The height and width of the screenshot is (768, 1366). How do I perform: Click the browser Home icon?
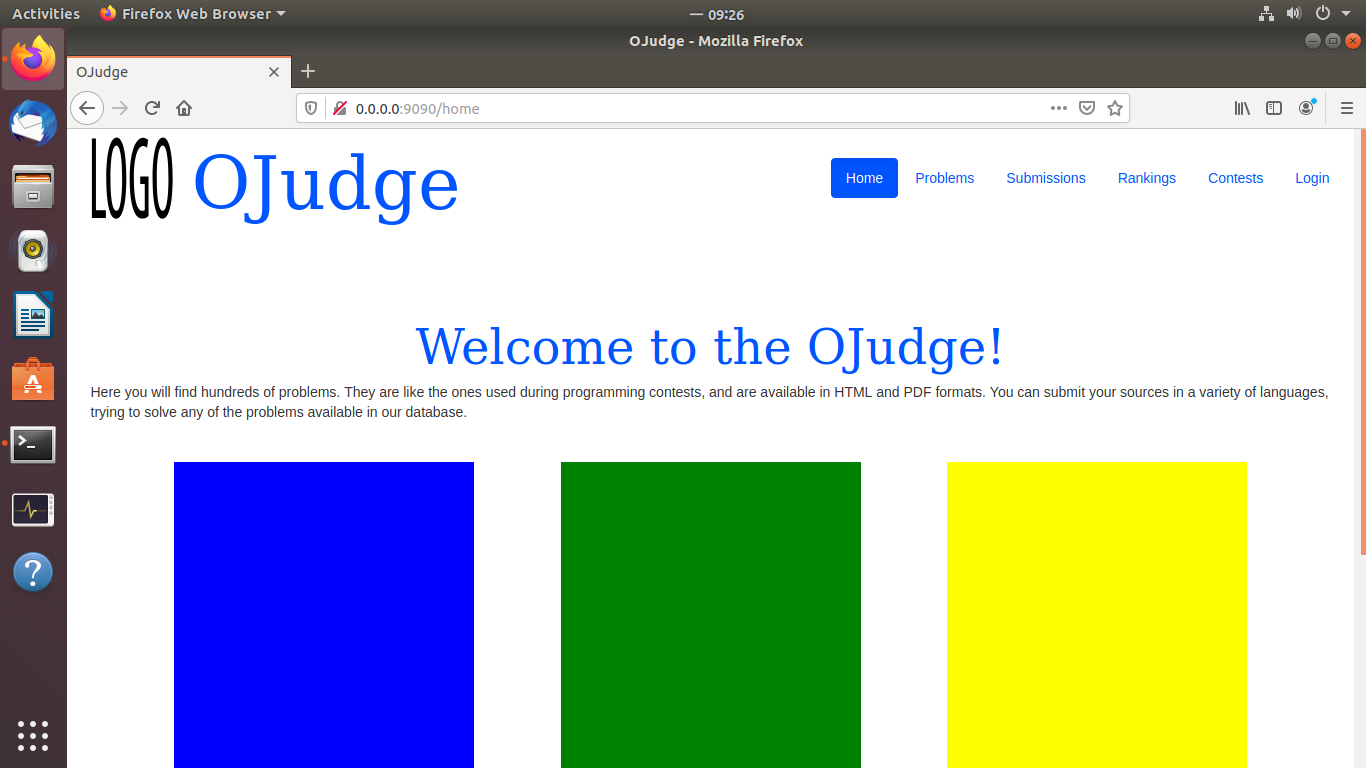click(184, 108)
